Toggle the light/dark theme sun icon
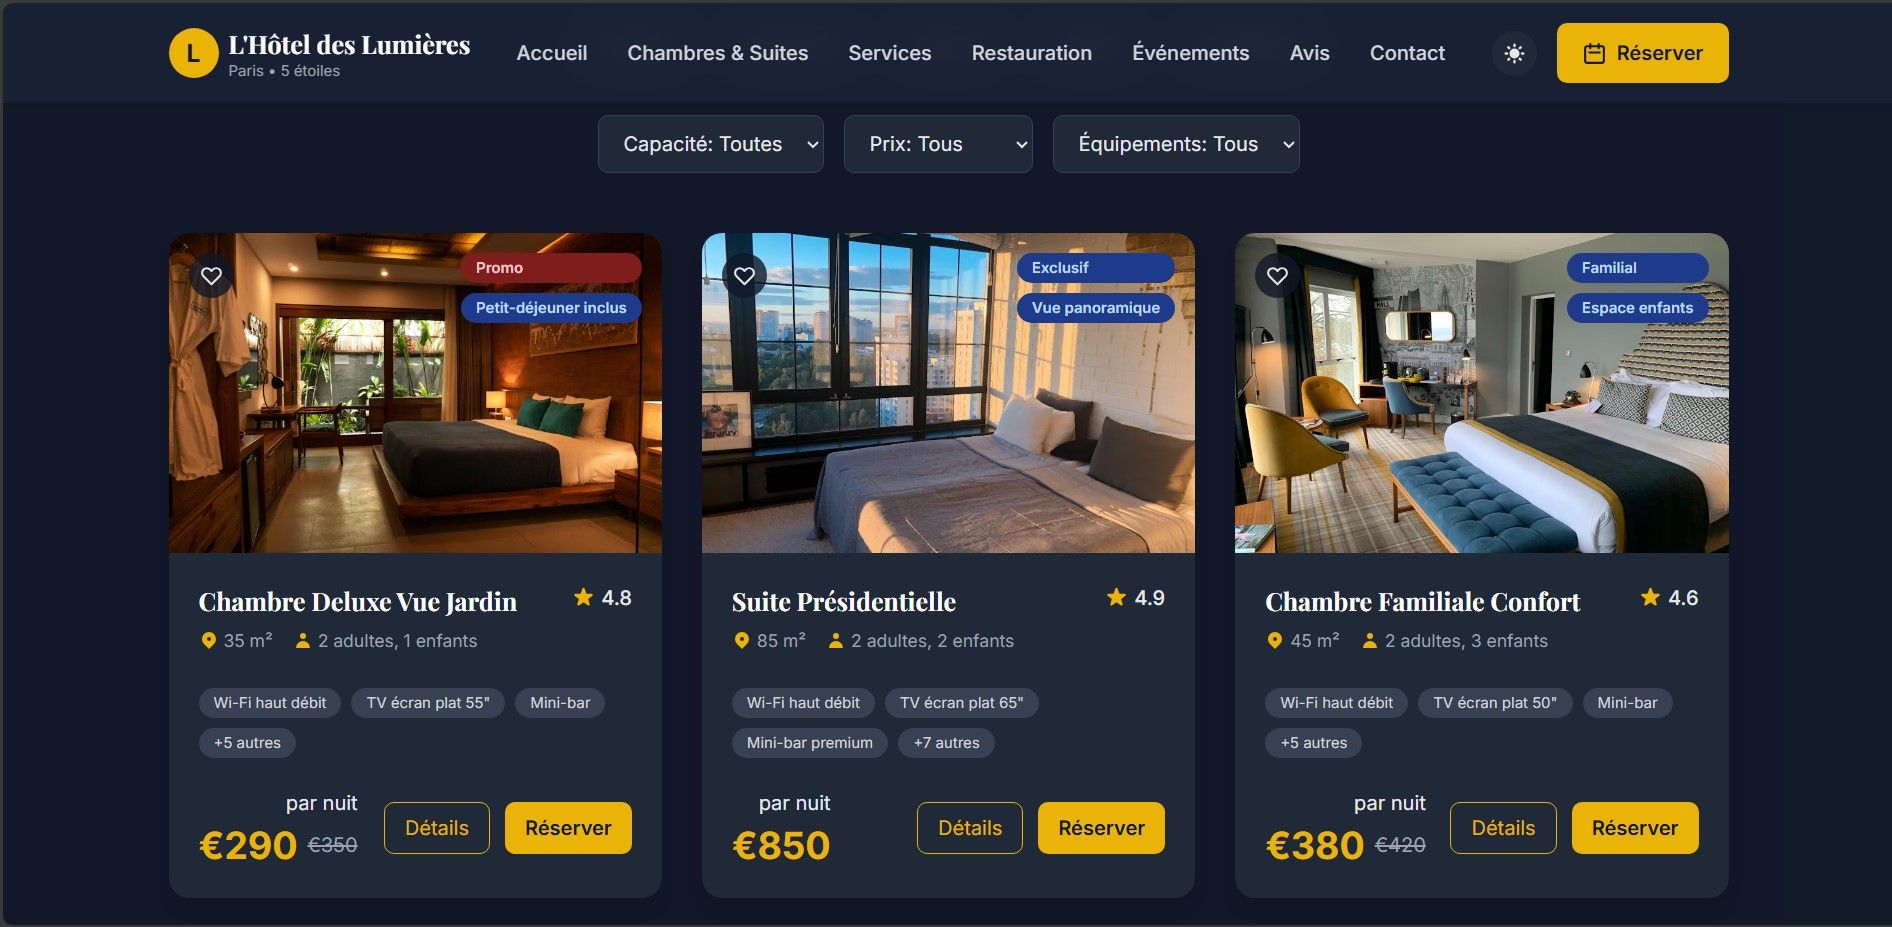The width and height of the screenshot is (1892, 927). (x=1514, y=53)
